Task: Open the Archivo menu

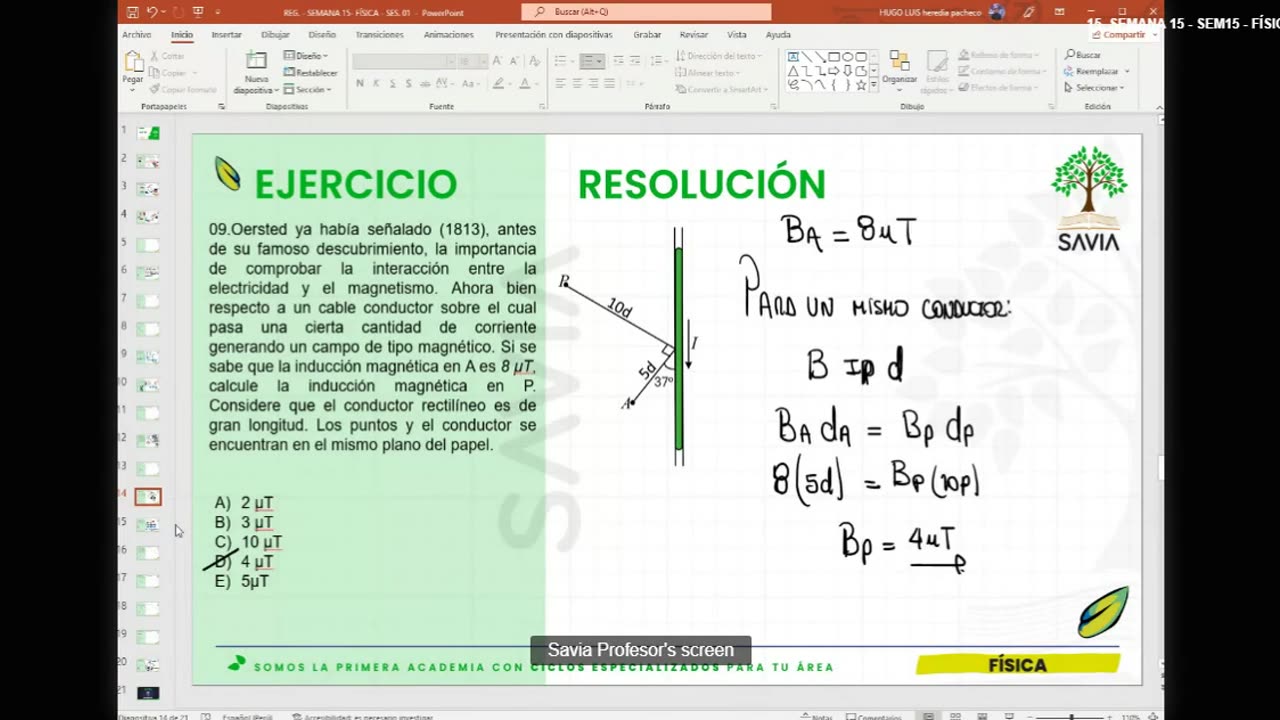Action: [x=137, y=35]
